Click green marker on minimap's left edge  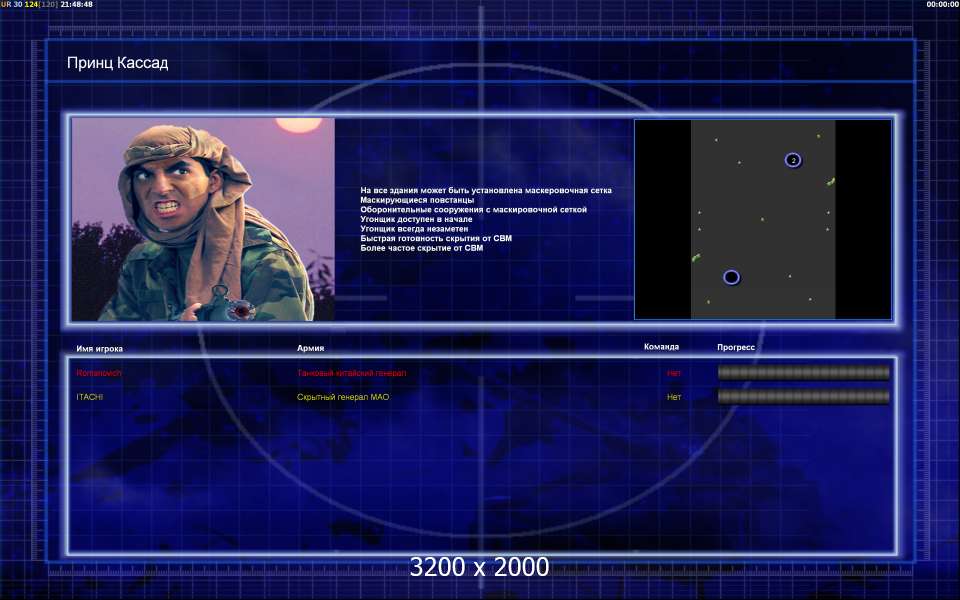(696, 258)
